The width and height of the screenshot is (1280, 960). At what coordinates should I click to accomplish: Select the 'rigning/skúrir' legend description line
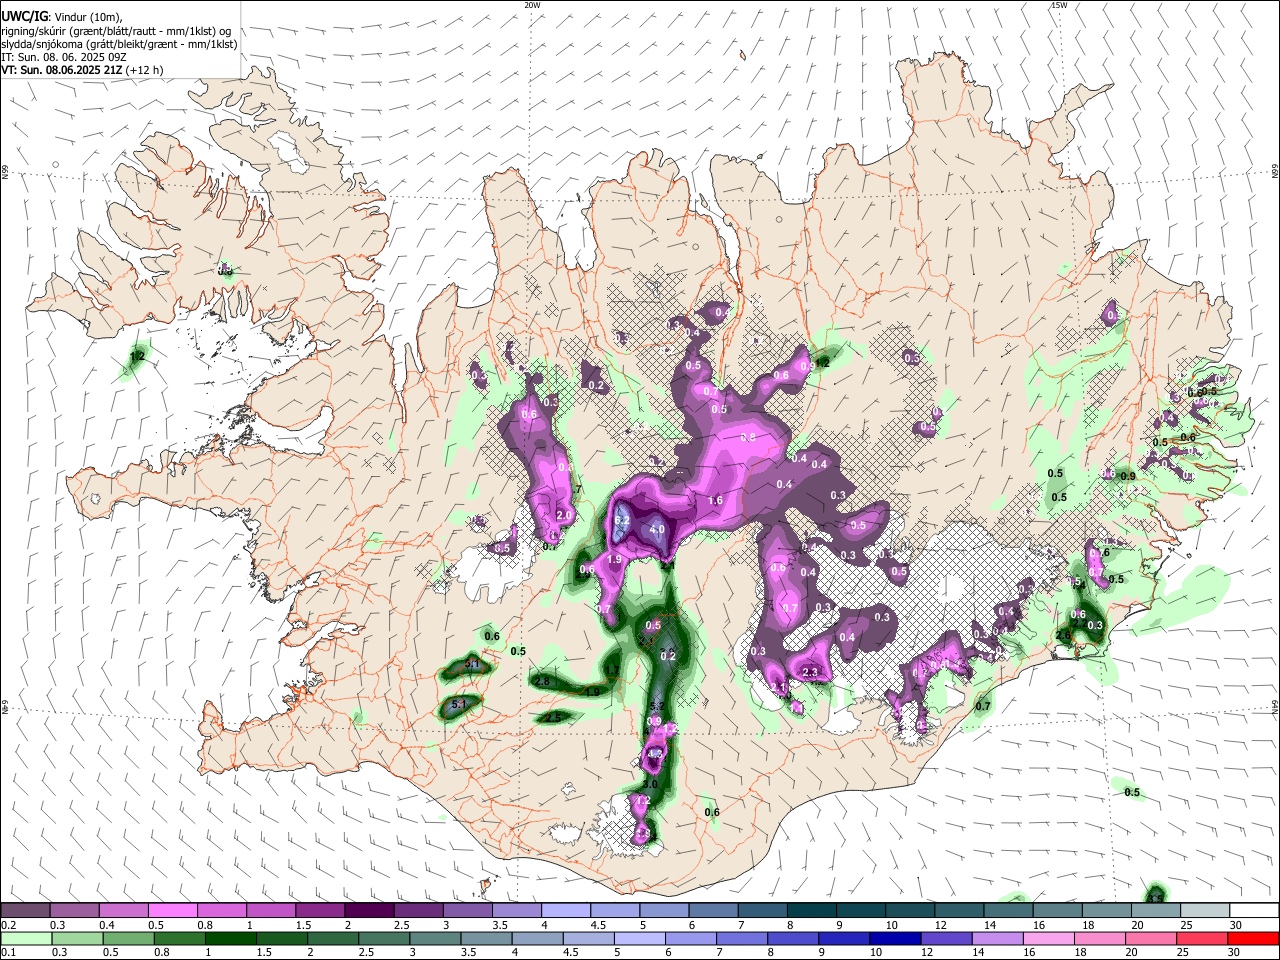coord(116,31)
